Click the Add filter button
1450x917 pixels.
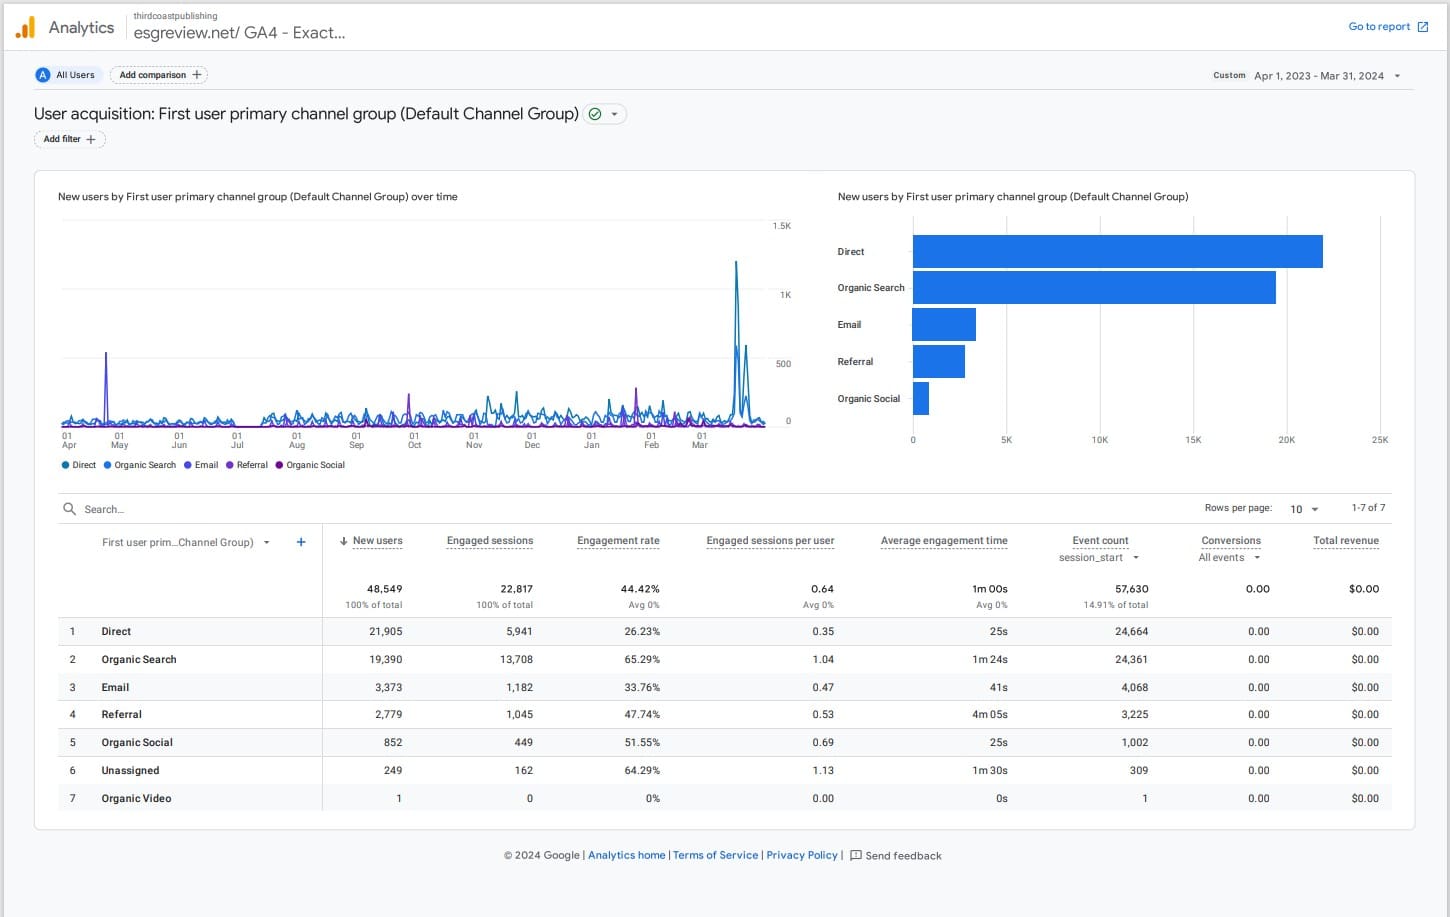pyautogui.click(x=69, y=140)
